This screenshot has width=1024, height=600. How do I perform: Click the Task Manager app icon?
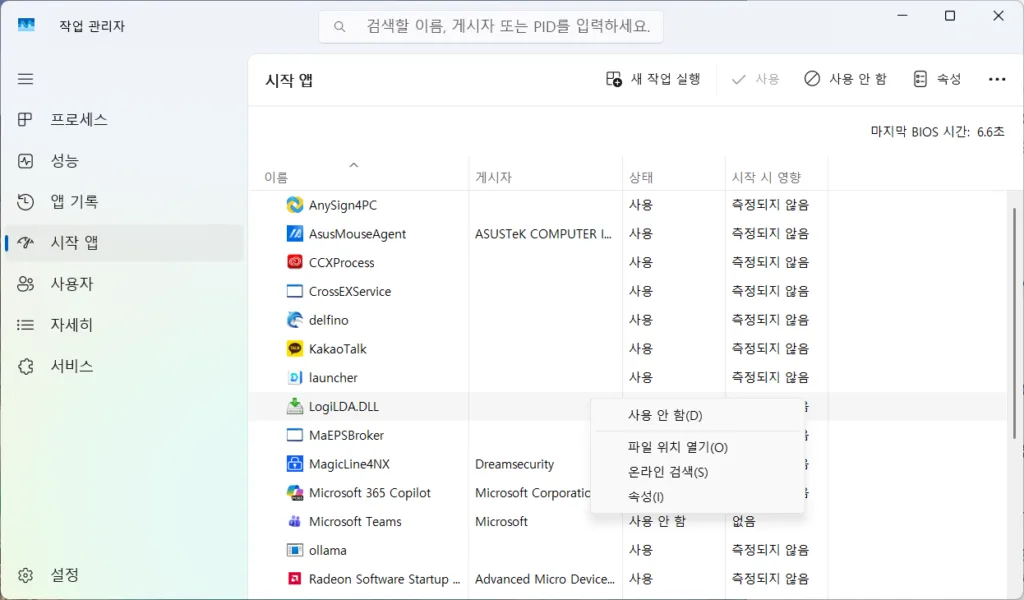coord(26,25)
